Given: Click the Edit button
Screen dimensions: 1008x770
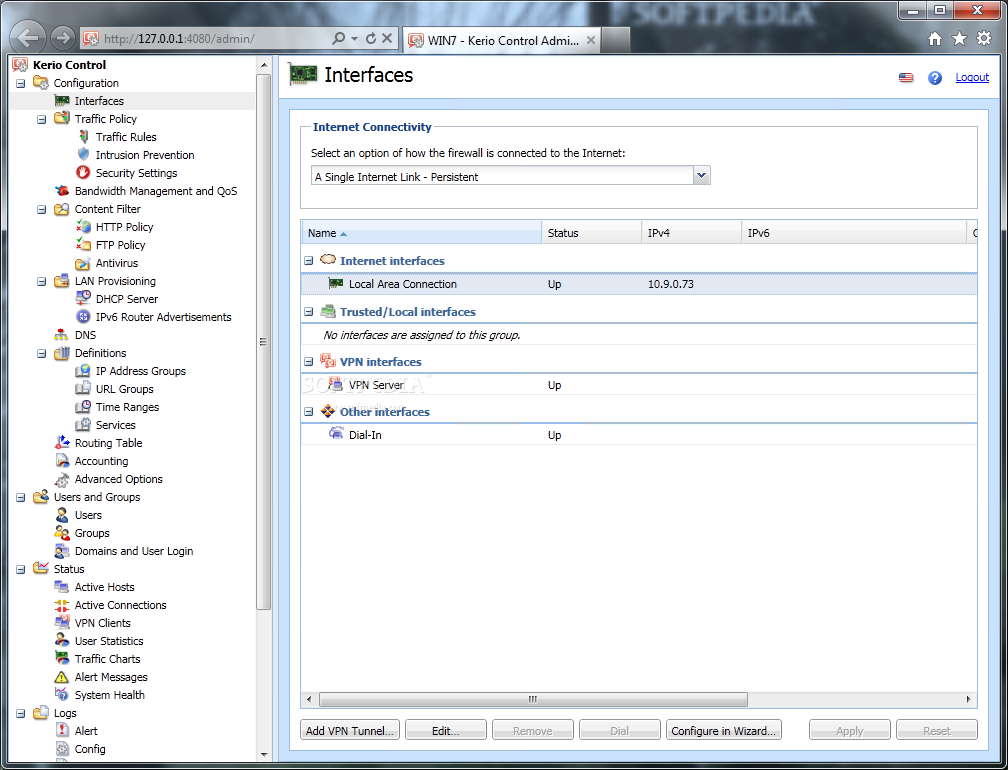Looking at the screenshot, I should click(446, 730).
